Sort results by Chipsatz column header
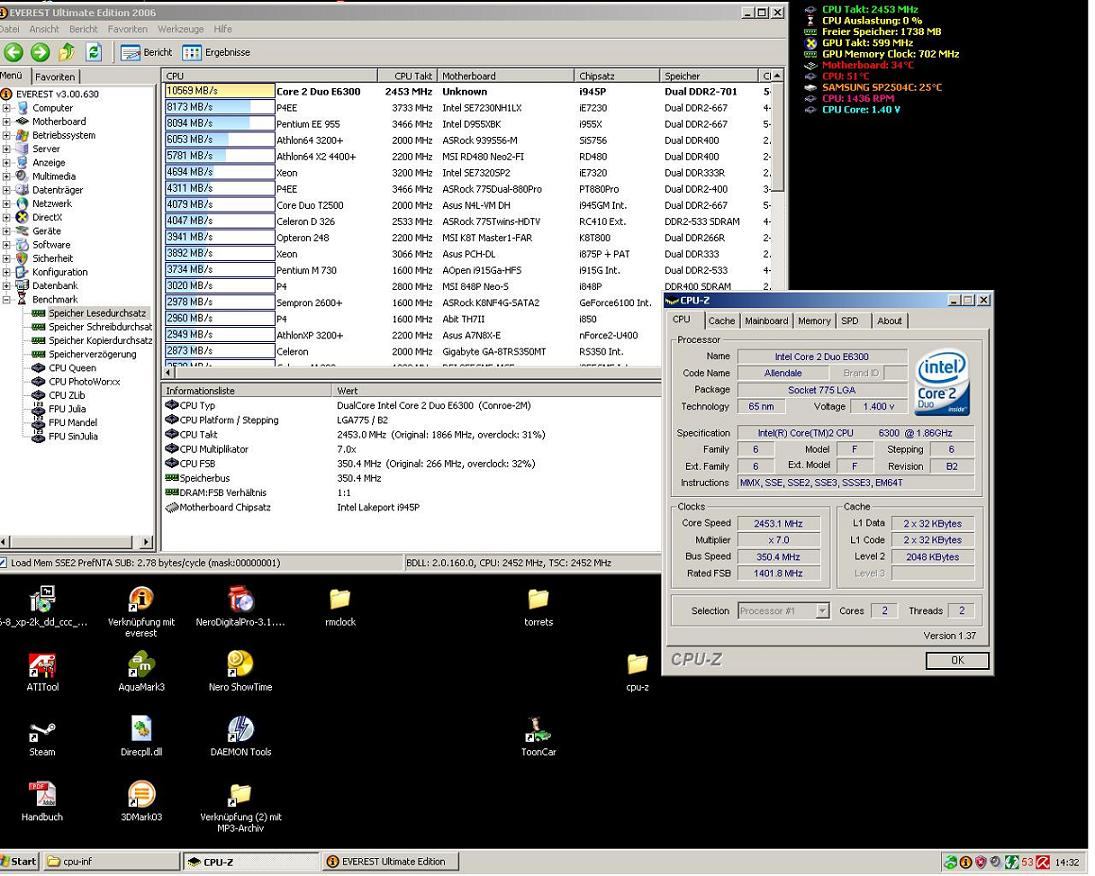This screenshot has width=1095, height=876. coord(617,76)
